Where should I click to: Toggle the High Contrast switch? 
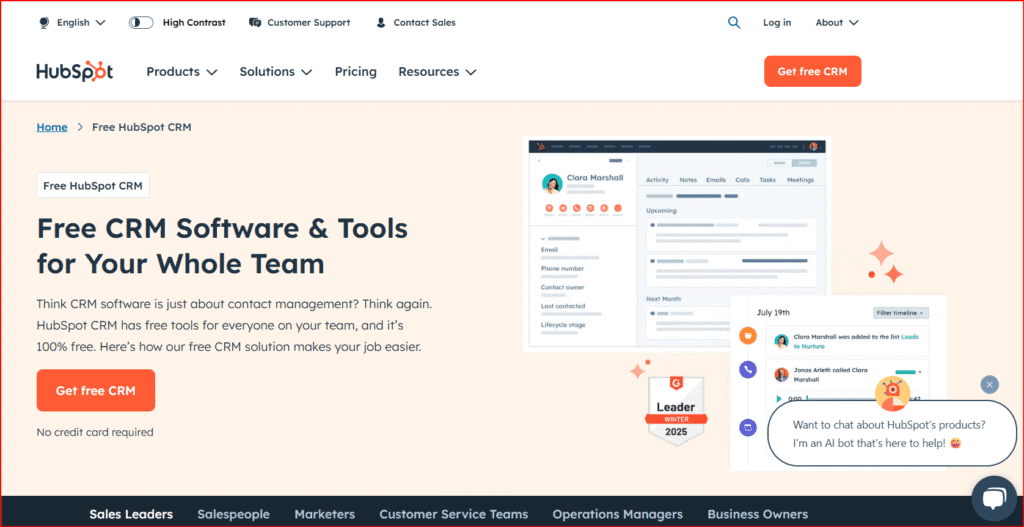[140, 22]
